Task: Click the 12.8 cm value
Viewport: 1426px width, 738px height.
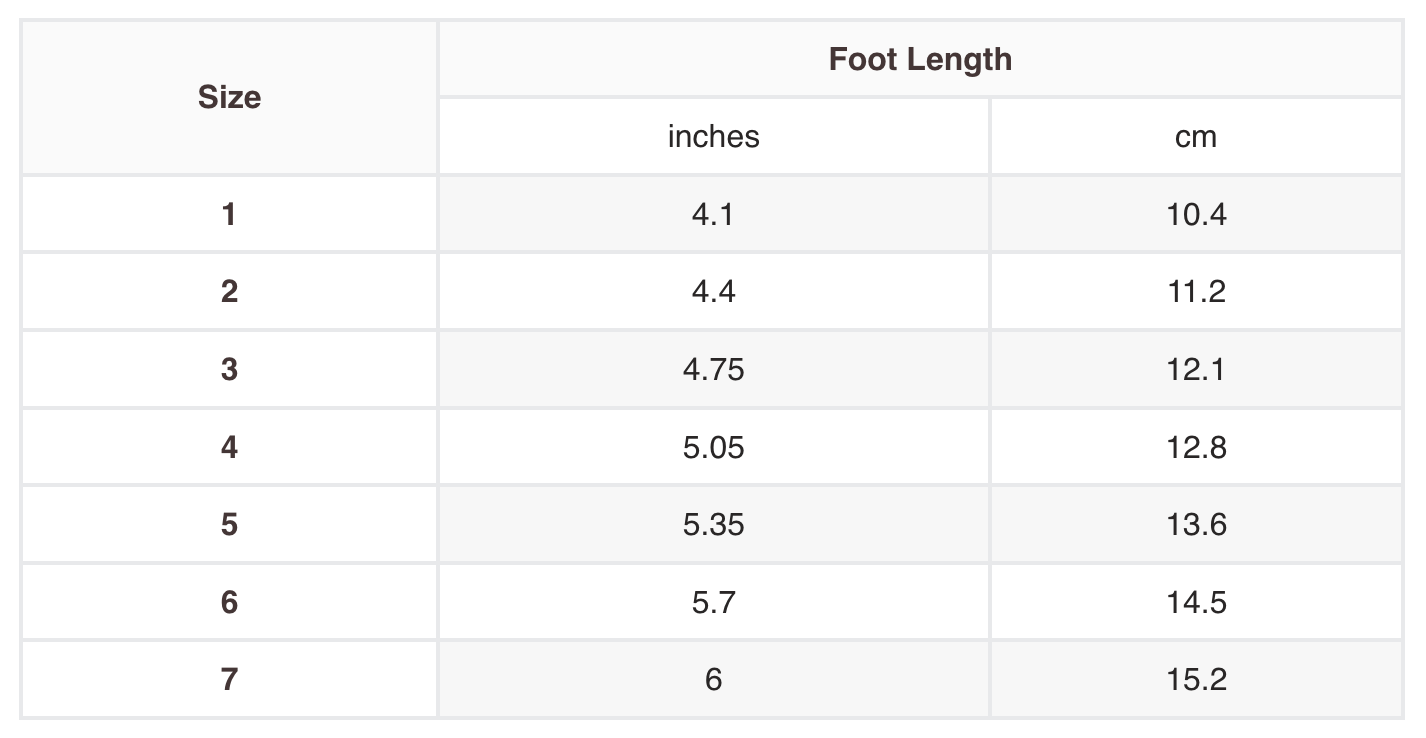Action: pyautogui.click(x=1196, y=447)
